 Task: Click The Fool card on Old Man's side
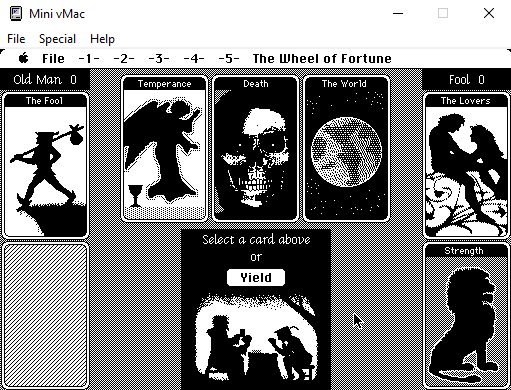pos(45,165)
